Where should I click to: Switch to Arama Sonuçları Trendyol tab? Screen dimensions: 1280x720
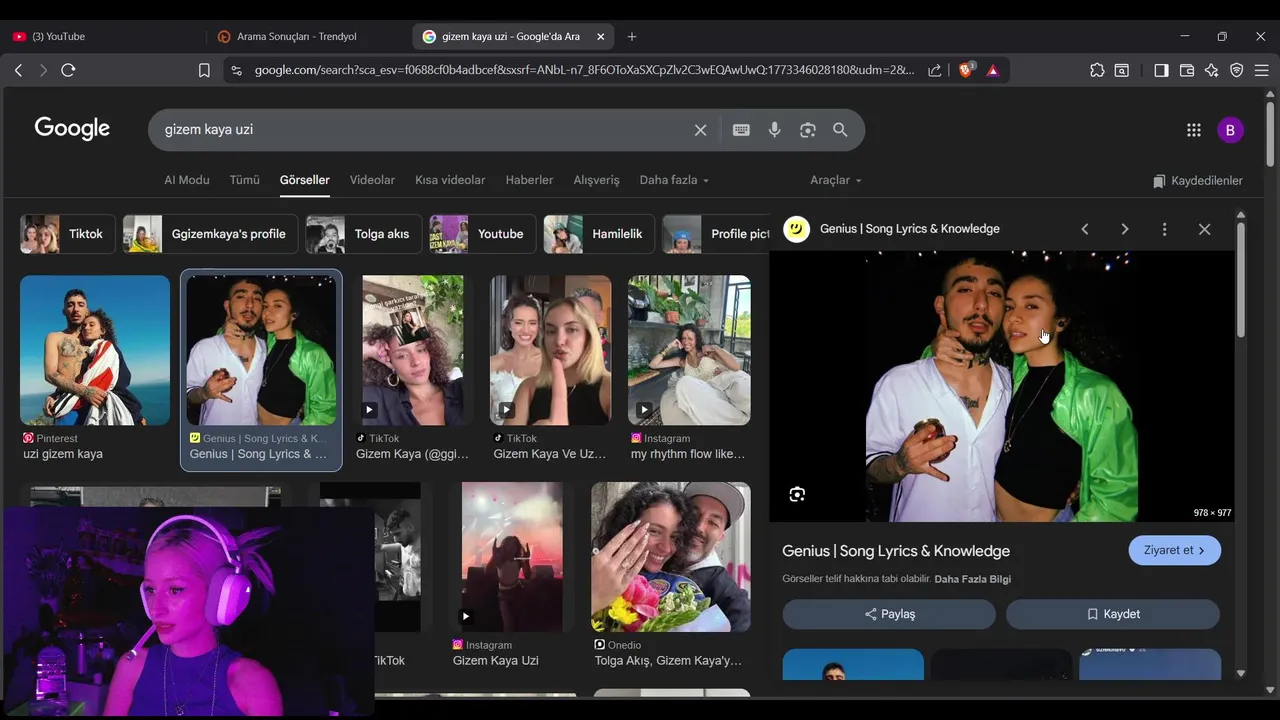point(309,37)
